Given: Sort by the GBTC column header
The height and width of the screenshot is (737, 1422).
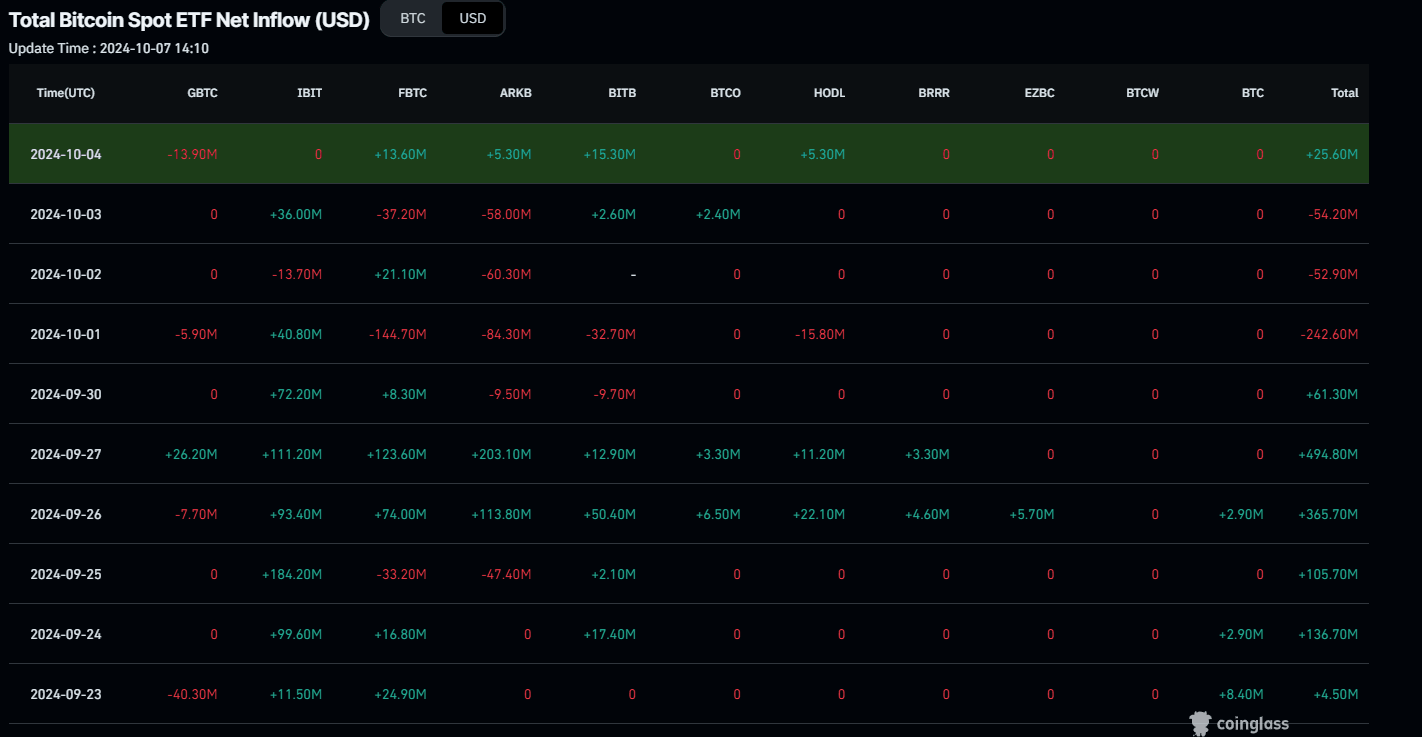Looking at the screenshot, I should pos(202,93).
